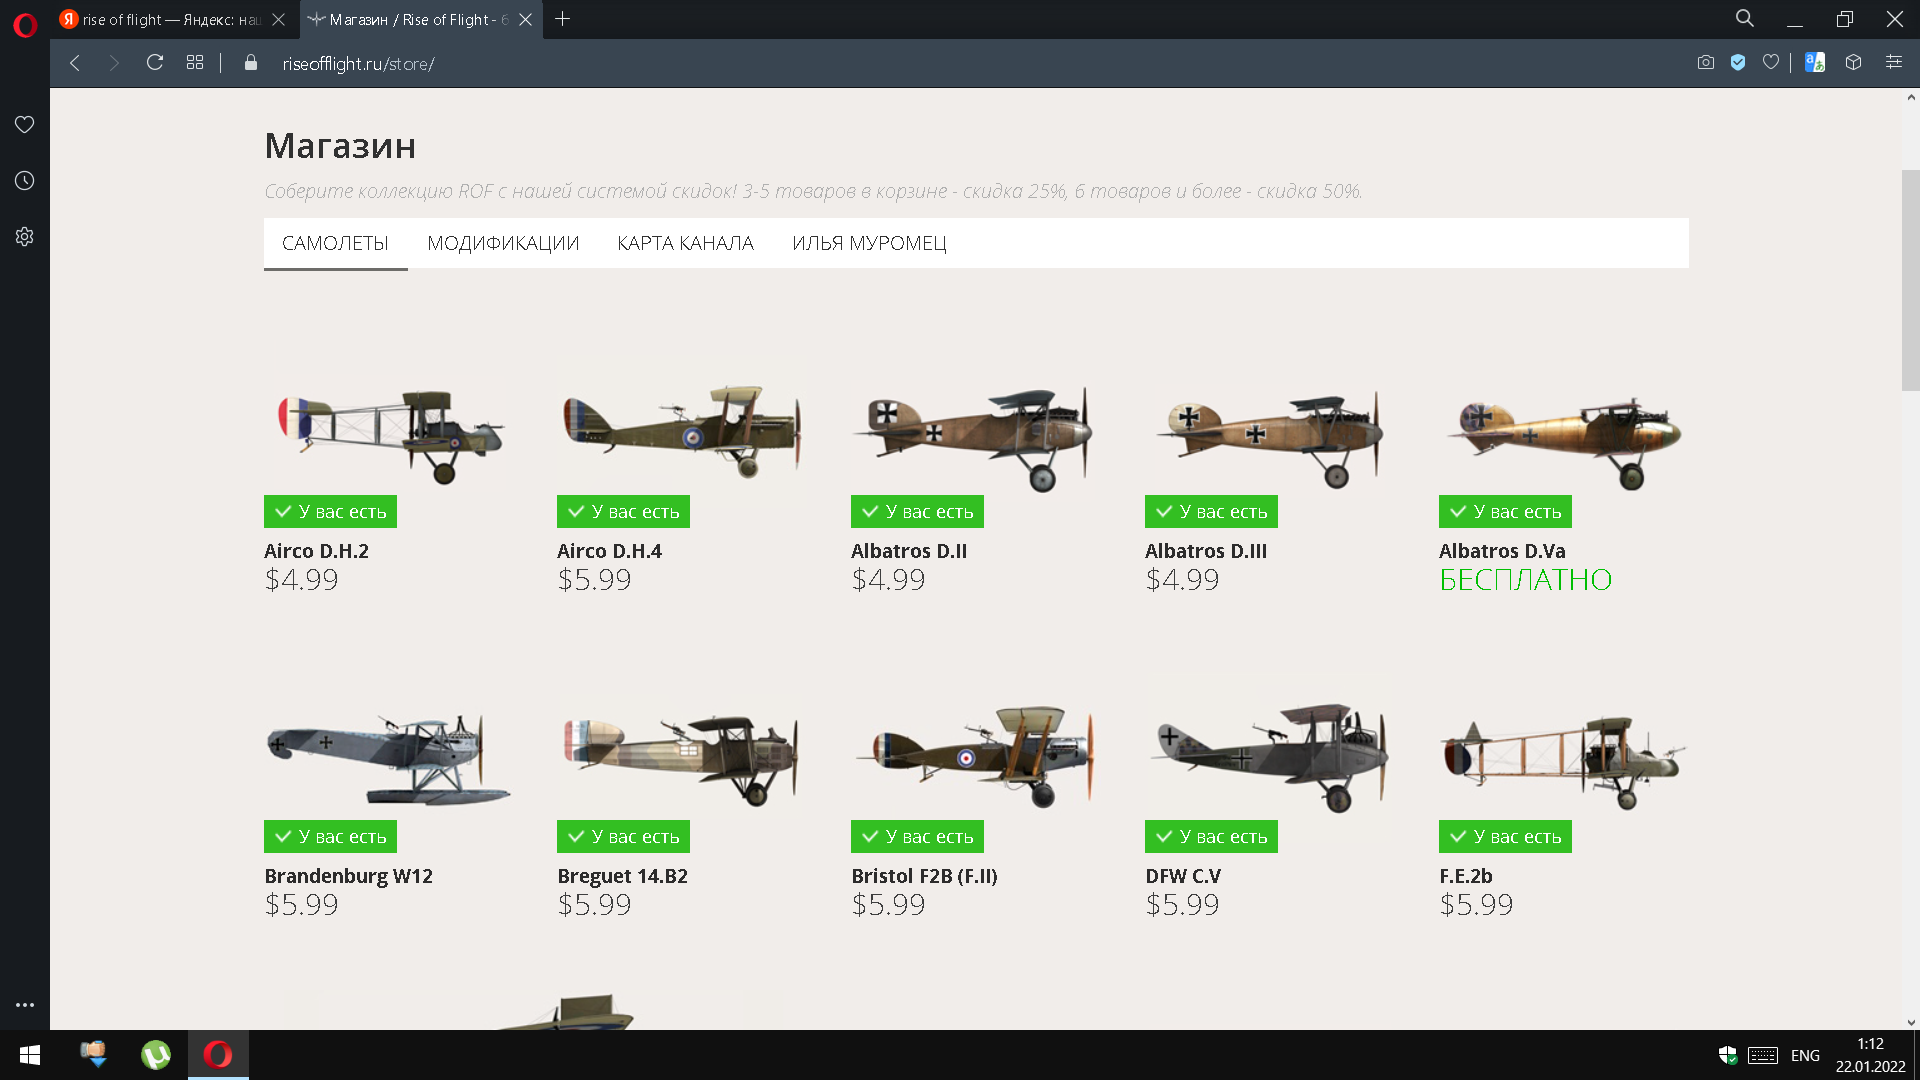Open the sidebar history clock icon
Screen dimensions: 1920x1080
click(x=25, y=181)
